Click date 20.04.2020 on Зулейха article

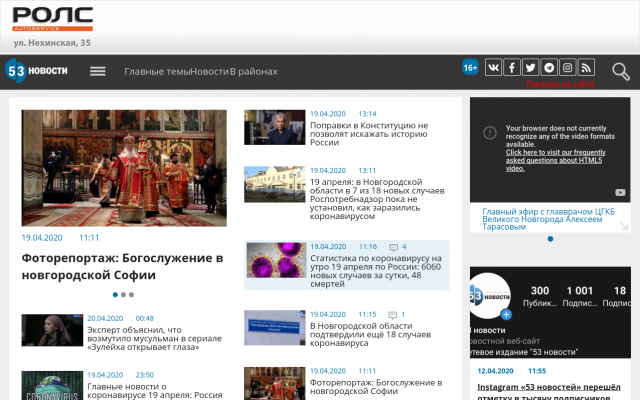[x=105, y=318]
